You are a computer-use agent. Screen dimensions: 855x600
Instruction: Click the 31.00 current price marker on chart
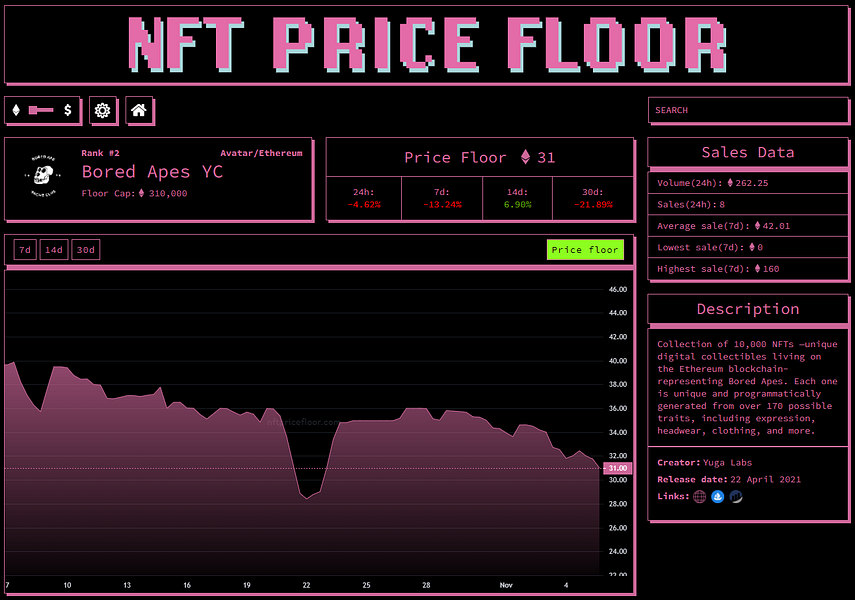click(617, 468)
